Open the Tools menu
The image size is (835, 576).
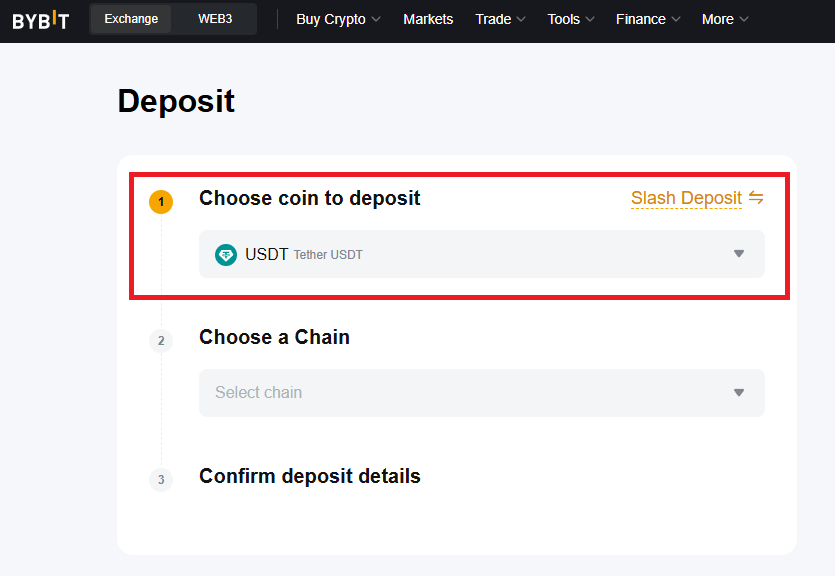tap(571, 20)
